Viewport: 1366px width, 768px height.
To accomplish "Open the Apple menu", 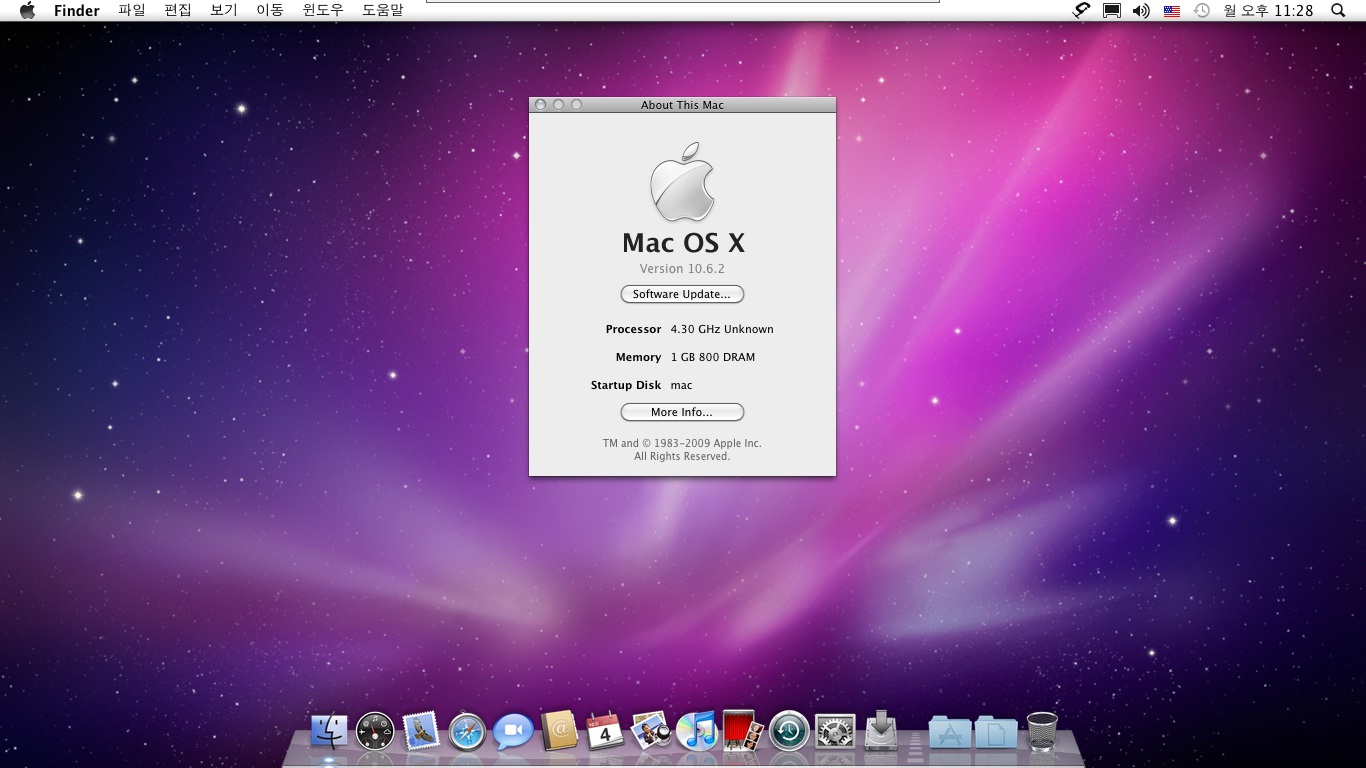I will click(27, 10).
